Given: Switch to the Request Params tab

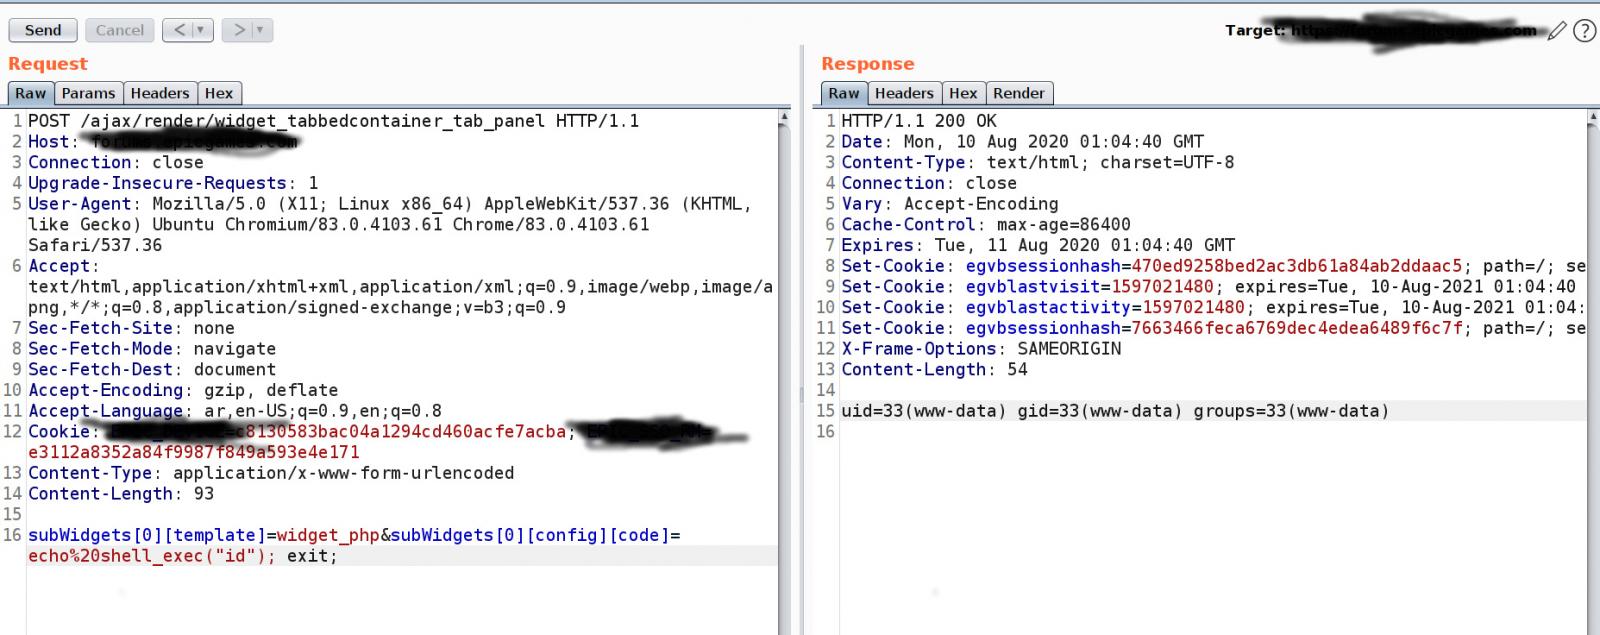Looking at the screenshot, I should click(88, 93).
